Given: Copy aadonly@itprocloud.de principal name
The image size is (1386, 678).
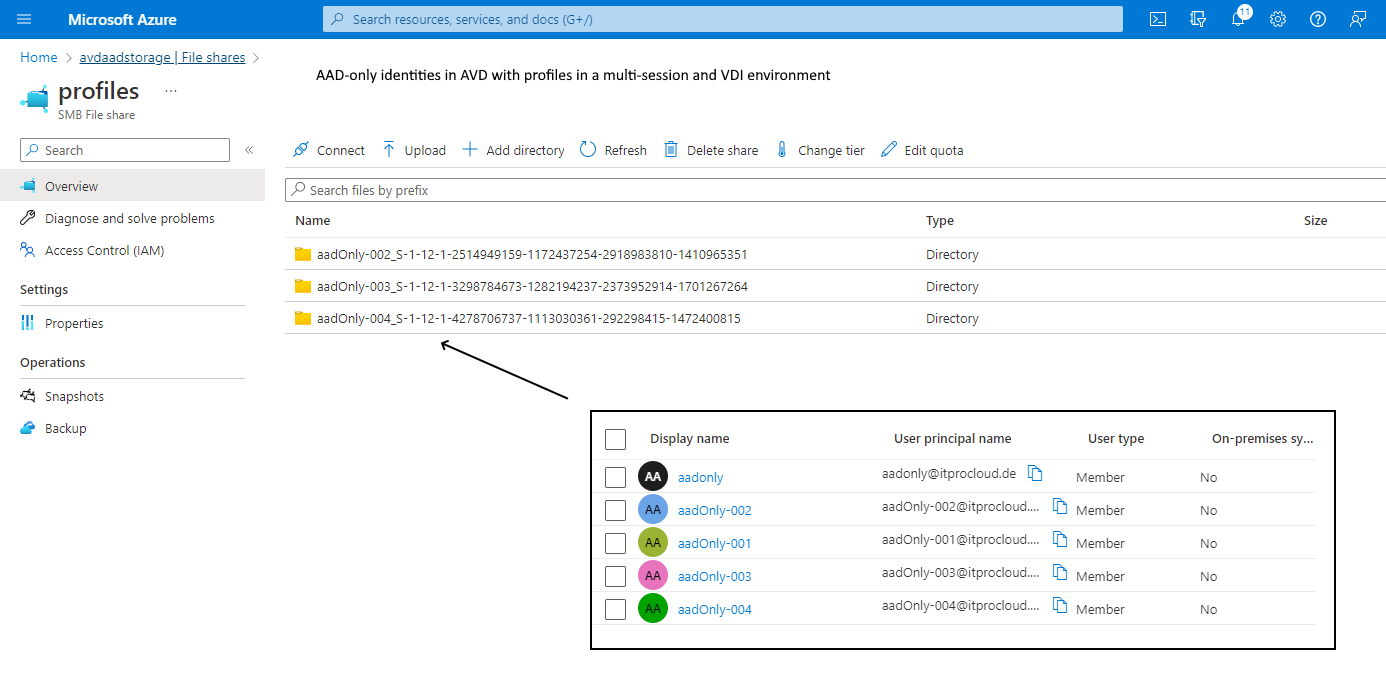Looking at the screenshot, I should click(x=1036, y=474).
